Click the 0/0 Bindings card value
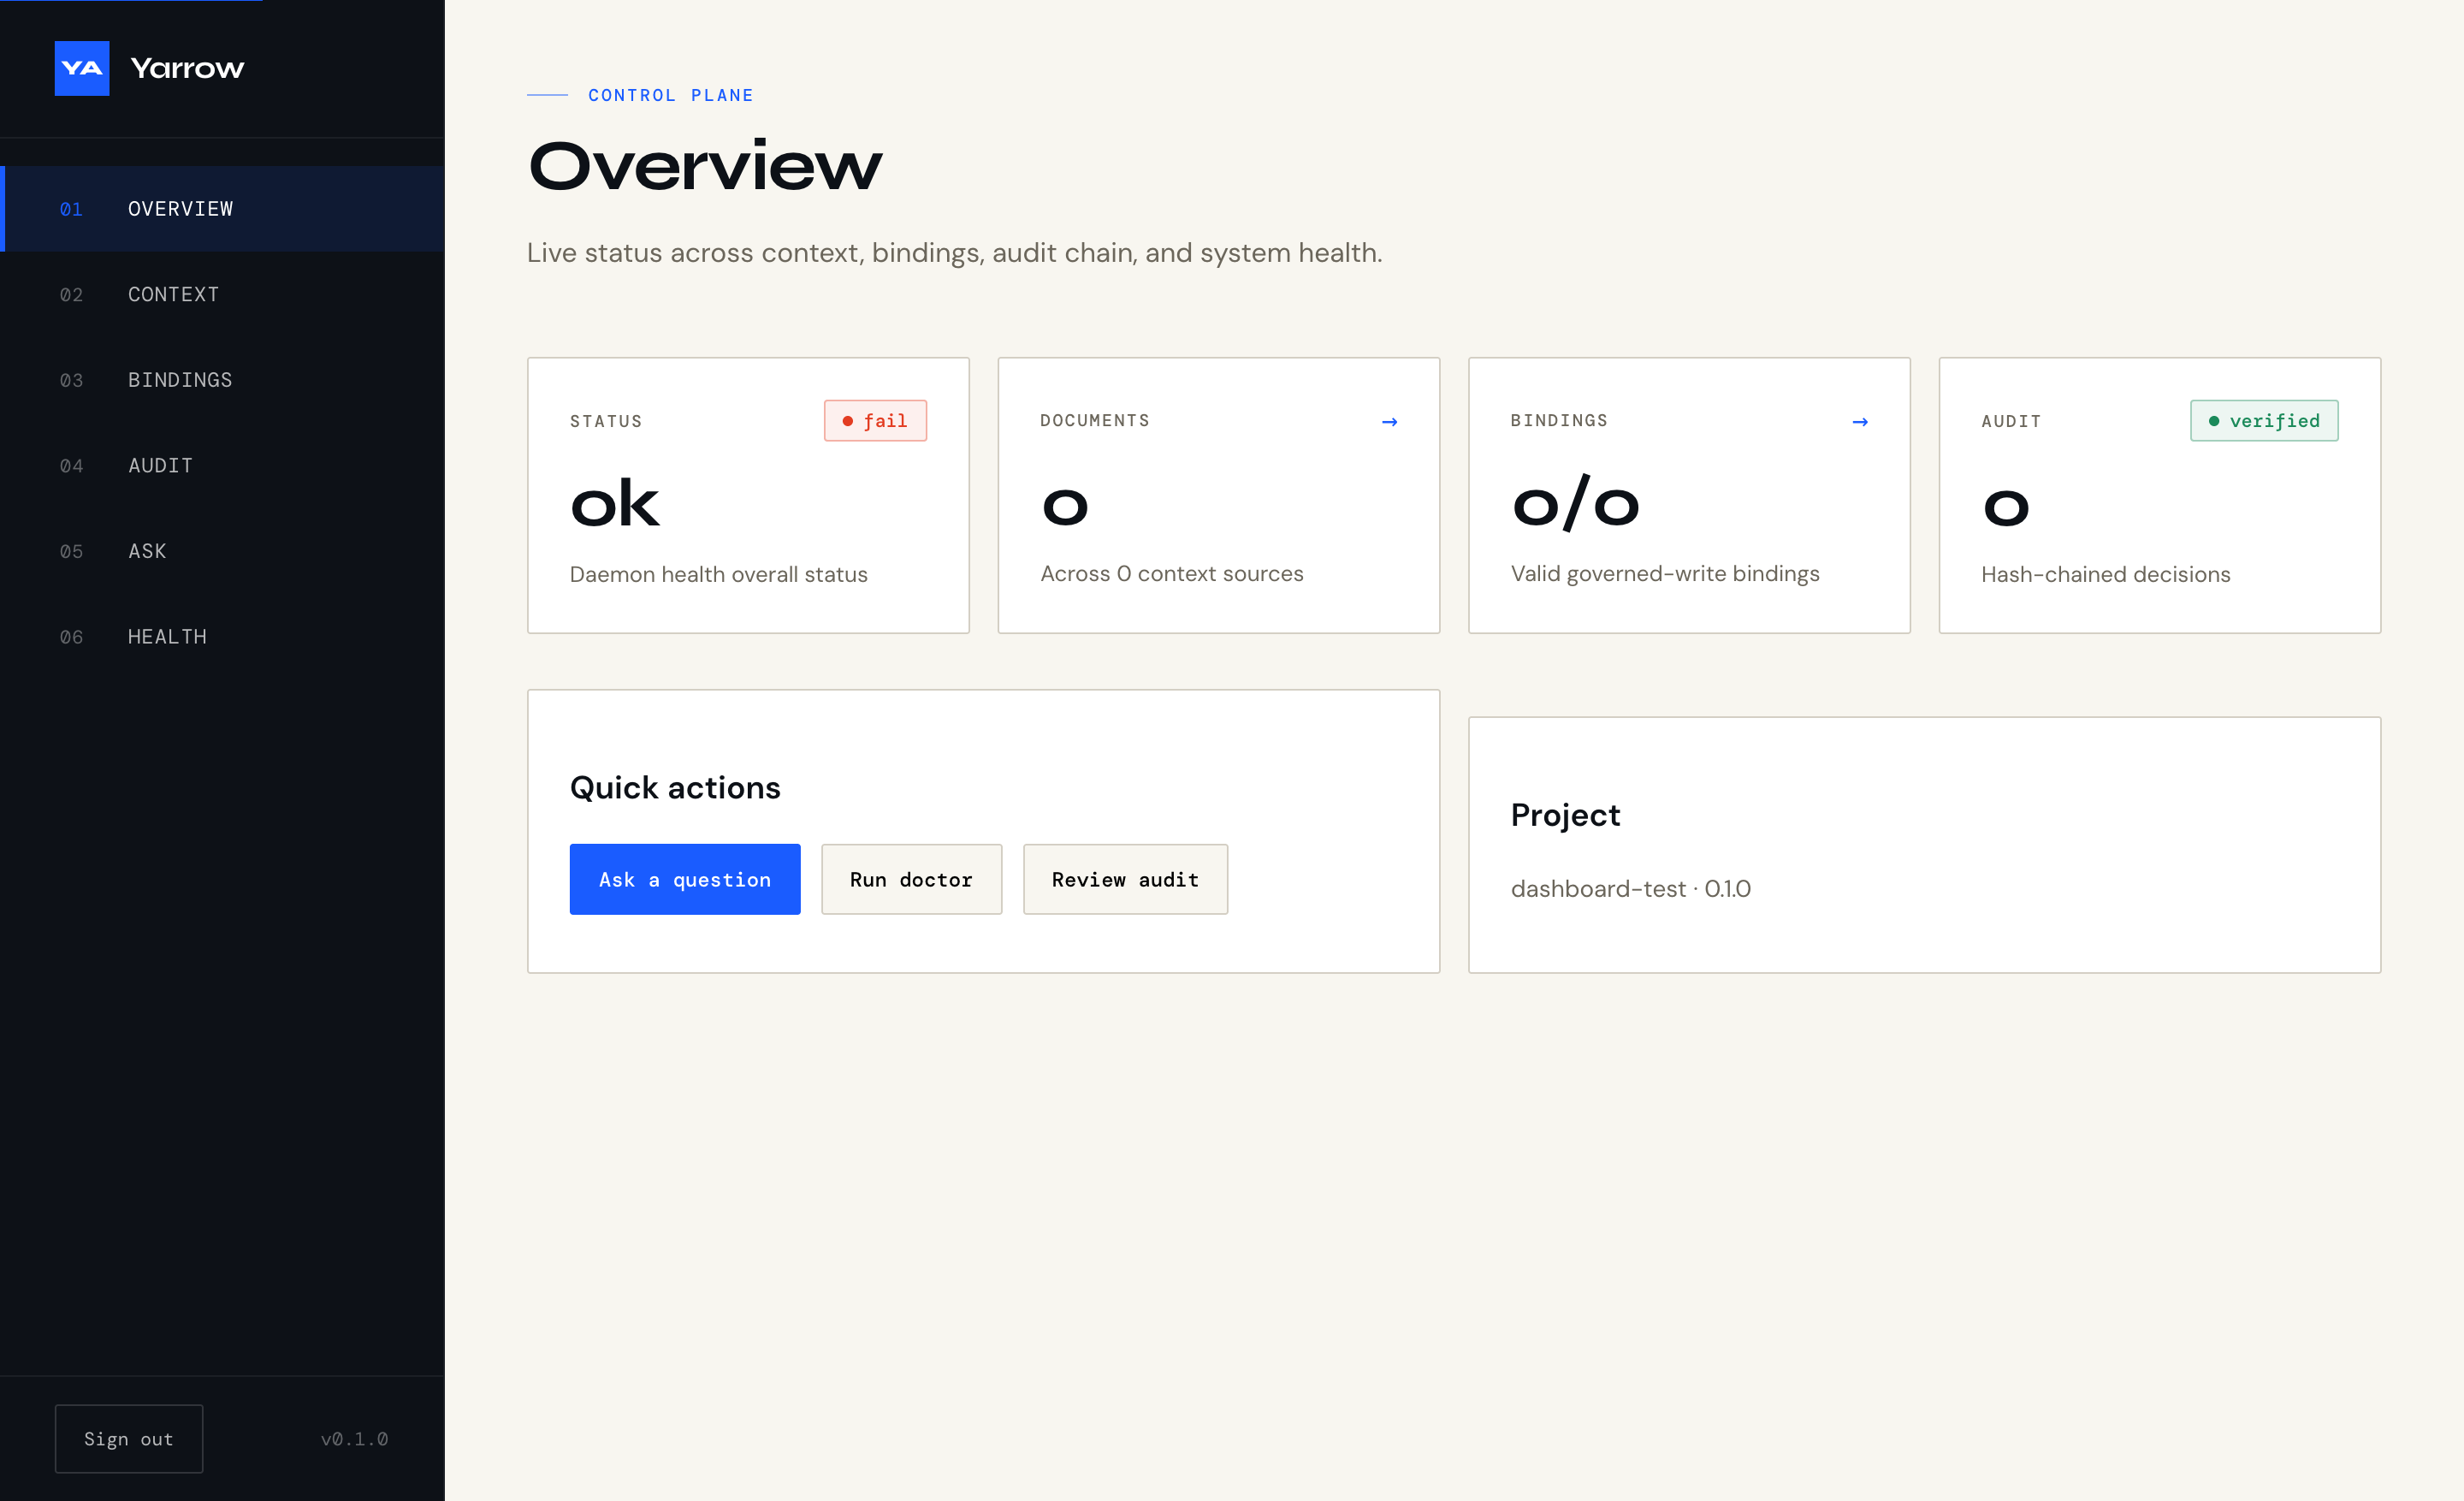 click(1575, 503)
